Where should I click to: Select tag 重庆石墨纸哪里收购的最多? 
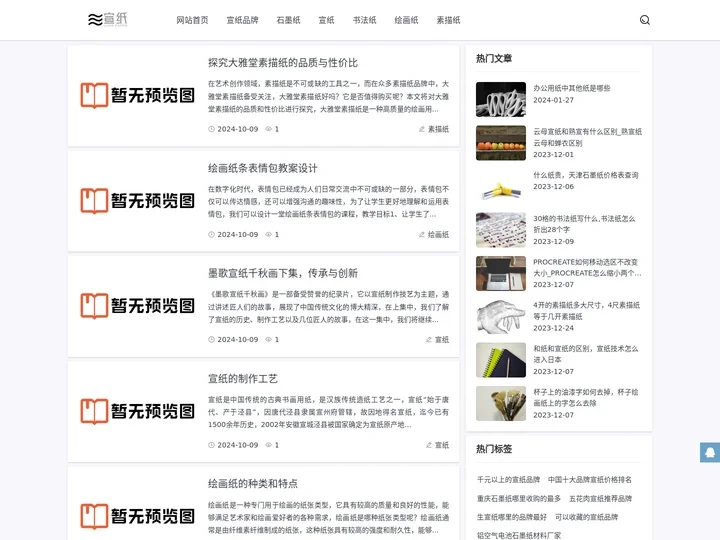click(519, 498)
